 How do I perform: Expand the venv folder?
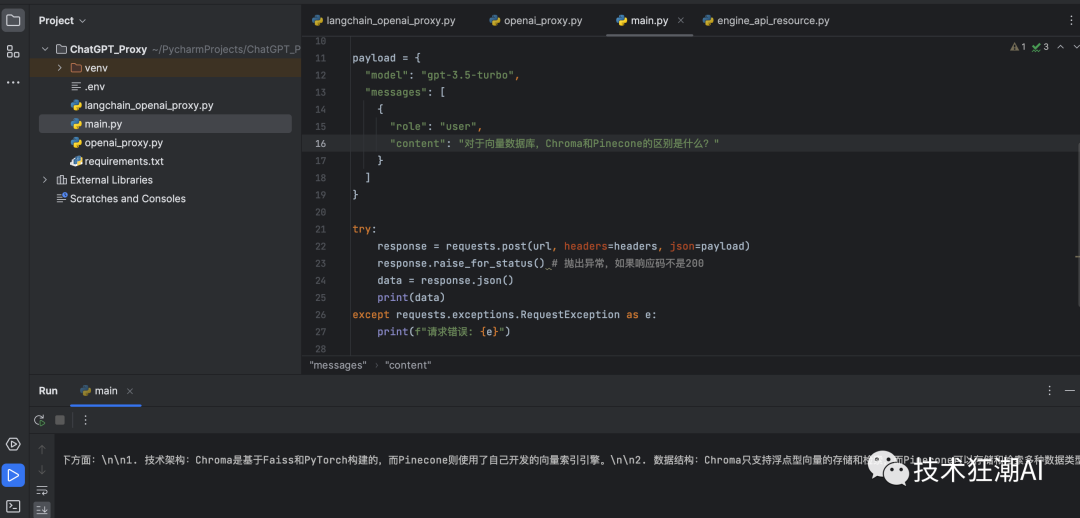coord(60,68)
